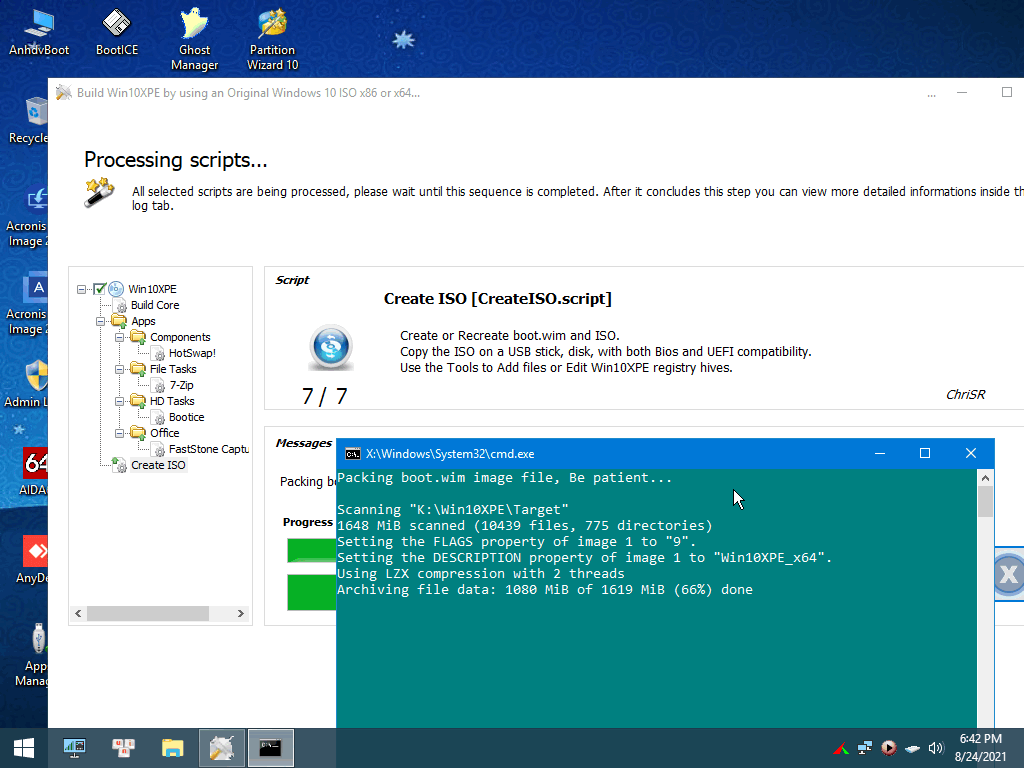Select the FastStone Capture script
The height and width of the screenshot is (768, 1024).
(208, 449)
